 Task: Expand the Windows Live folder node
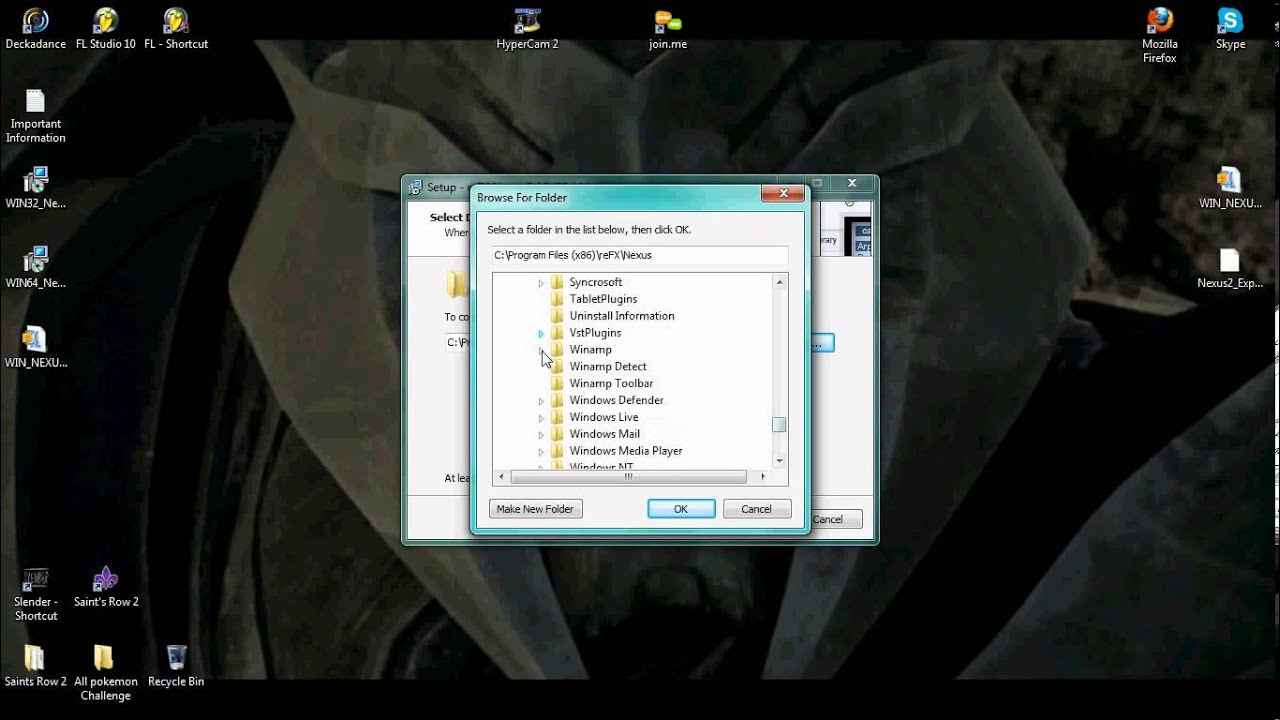541,418
